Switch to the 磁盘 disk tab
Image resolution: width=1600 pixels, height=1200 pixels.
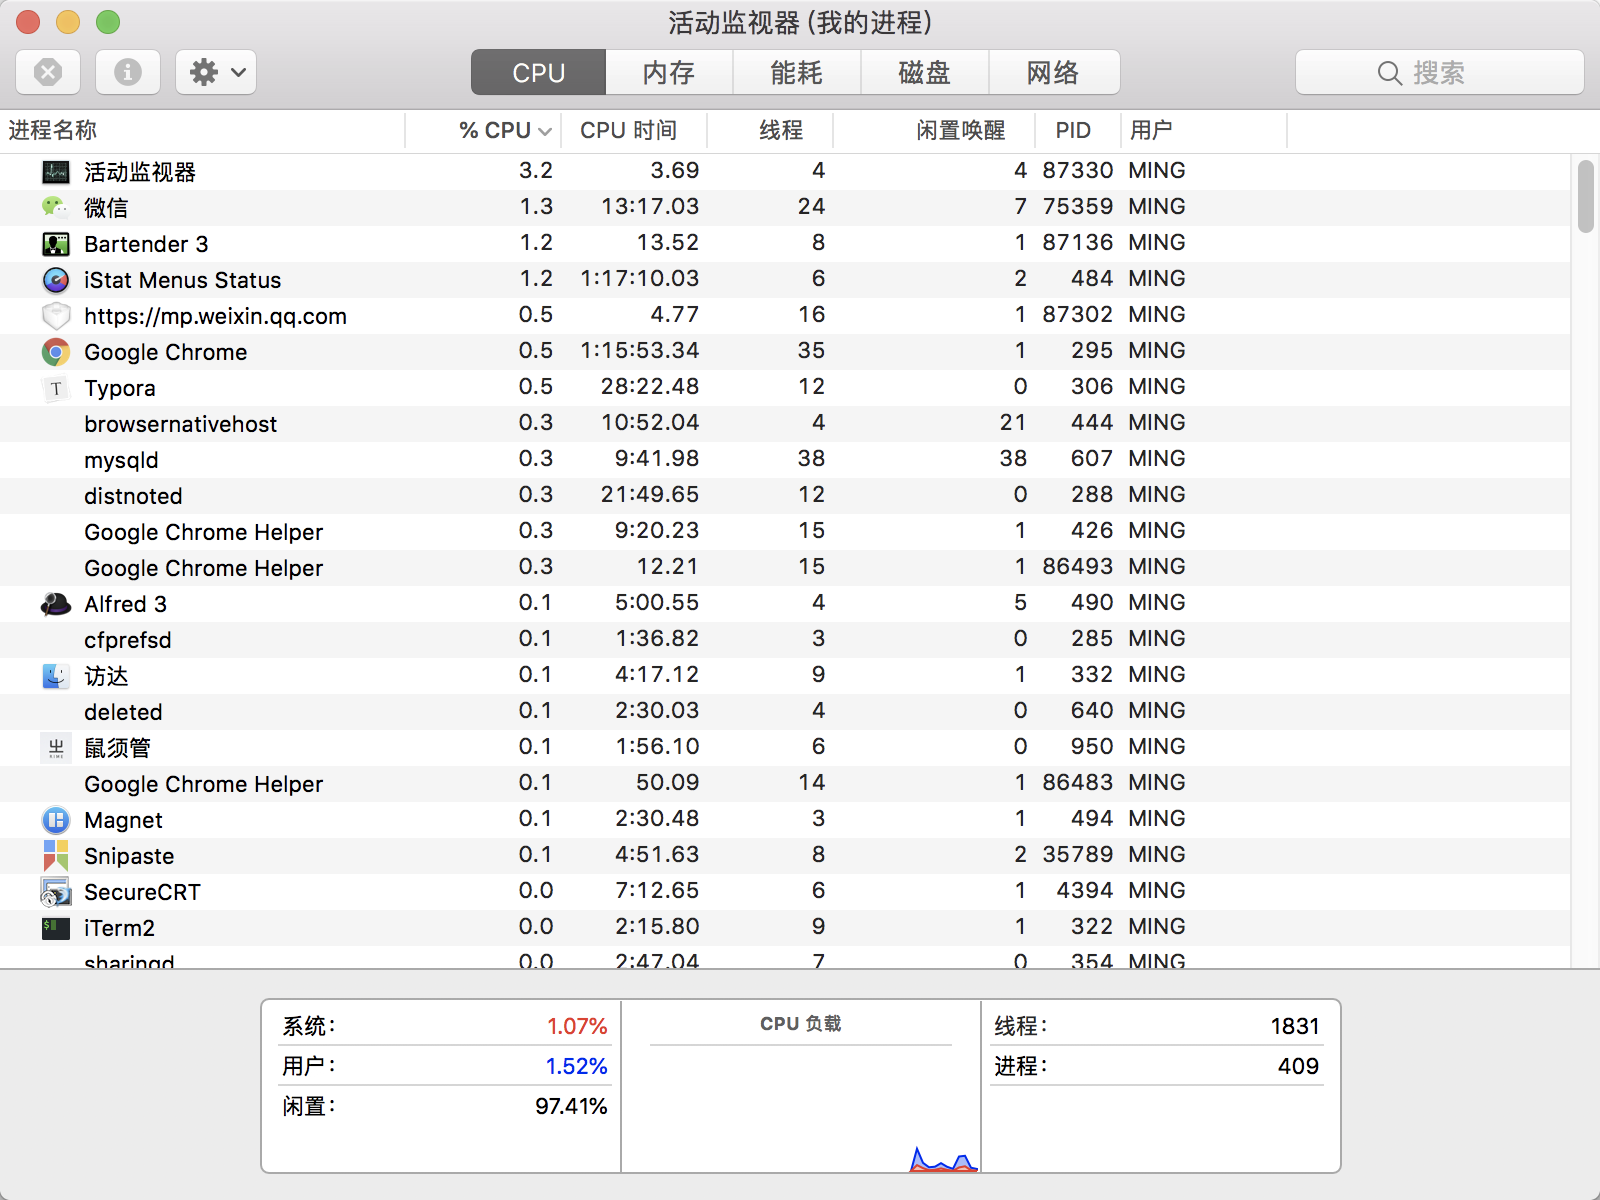click(925, 72)
